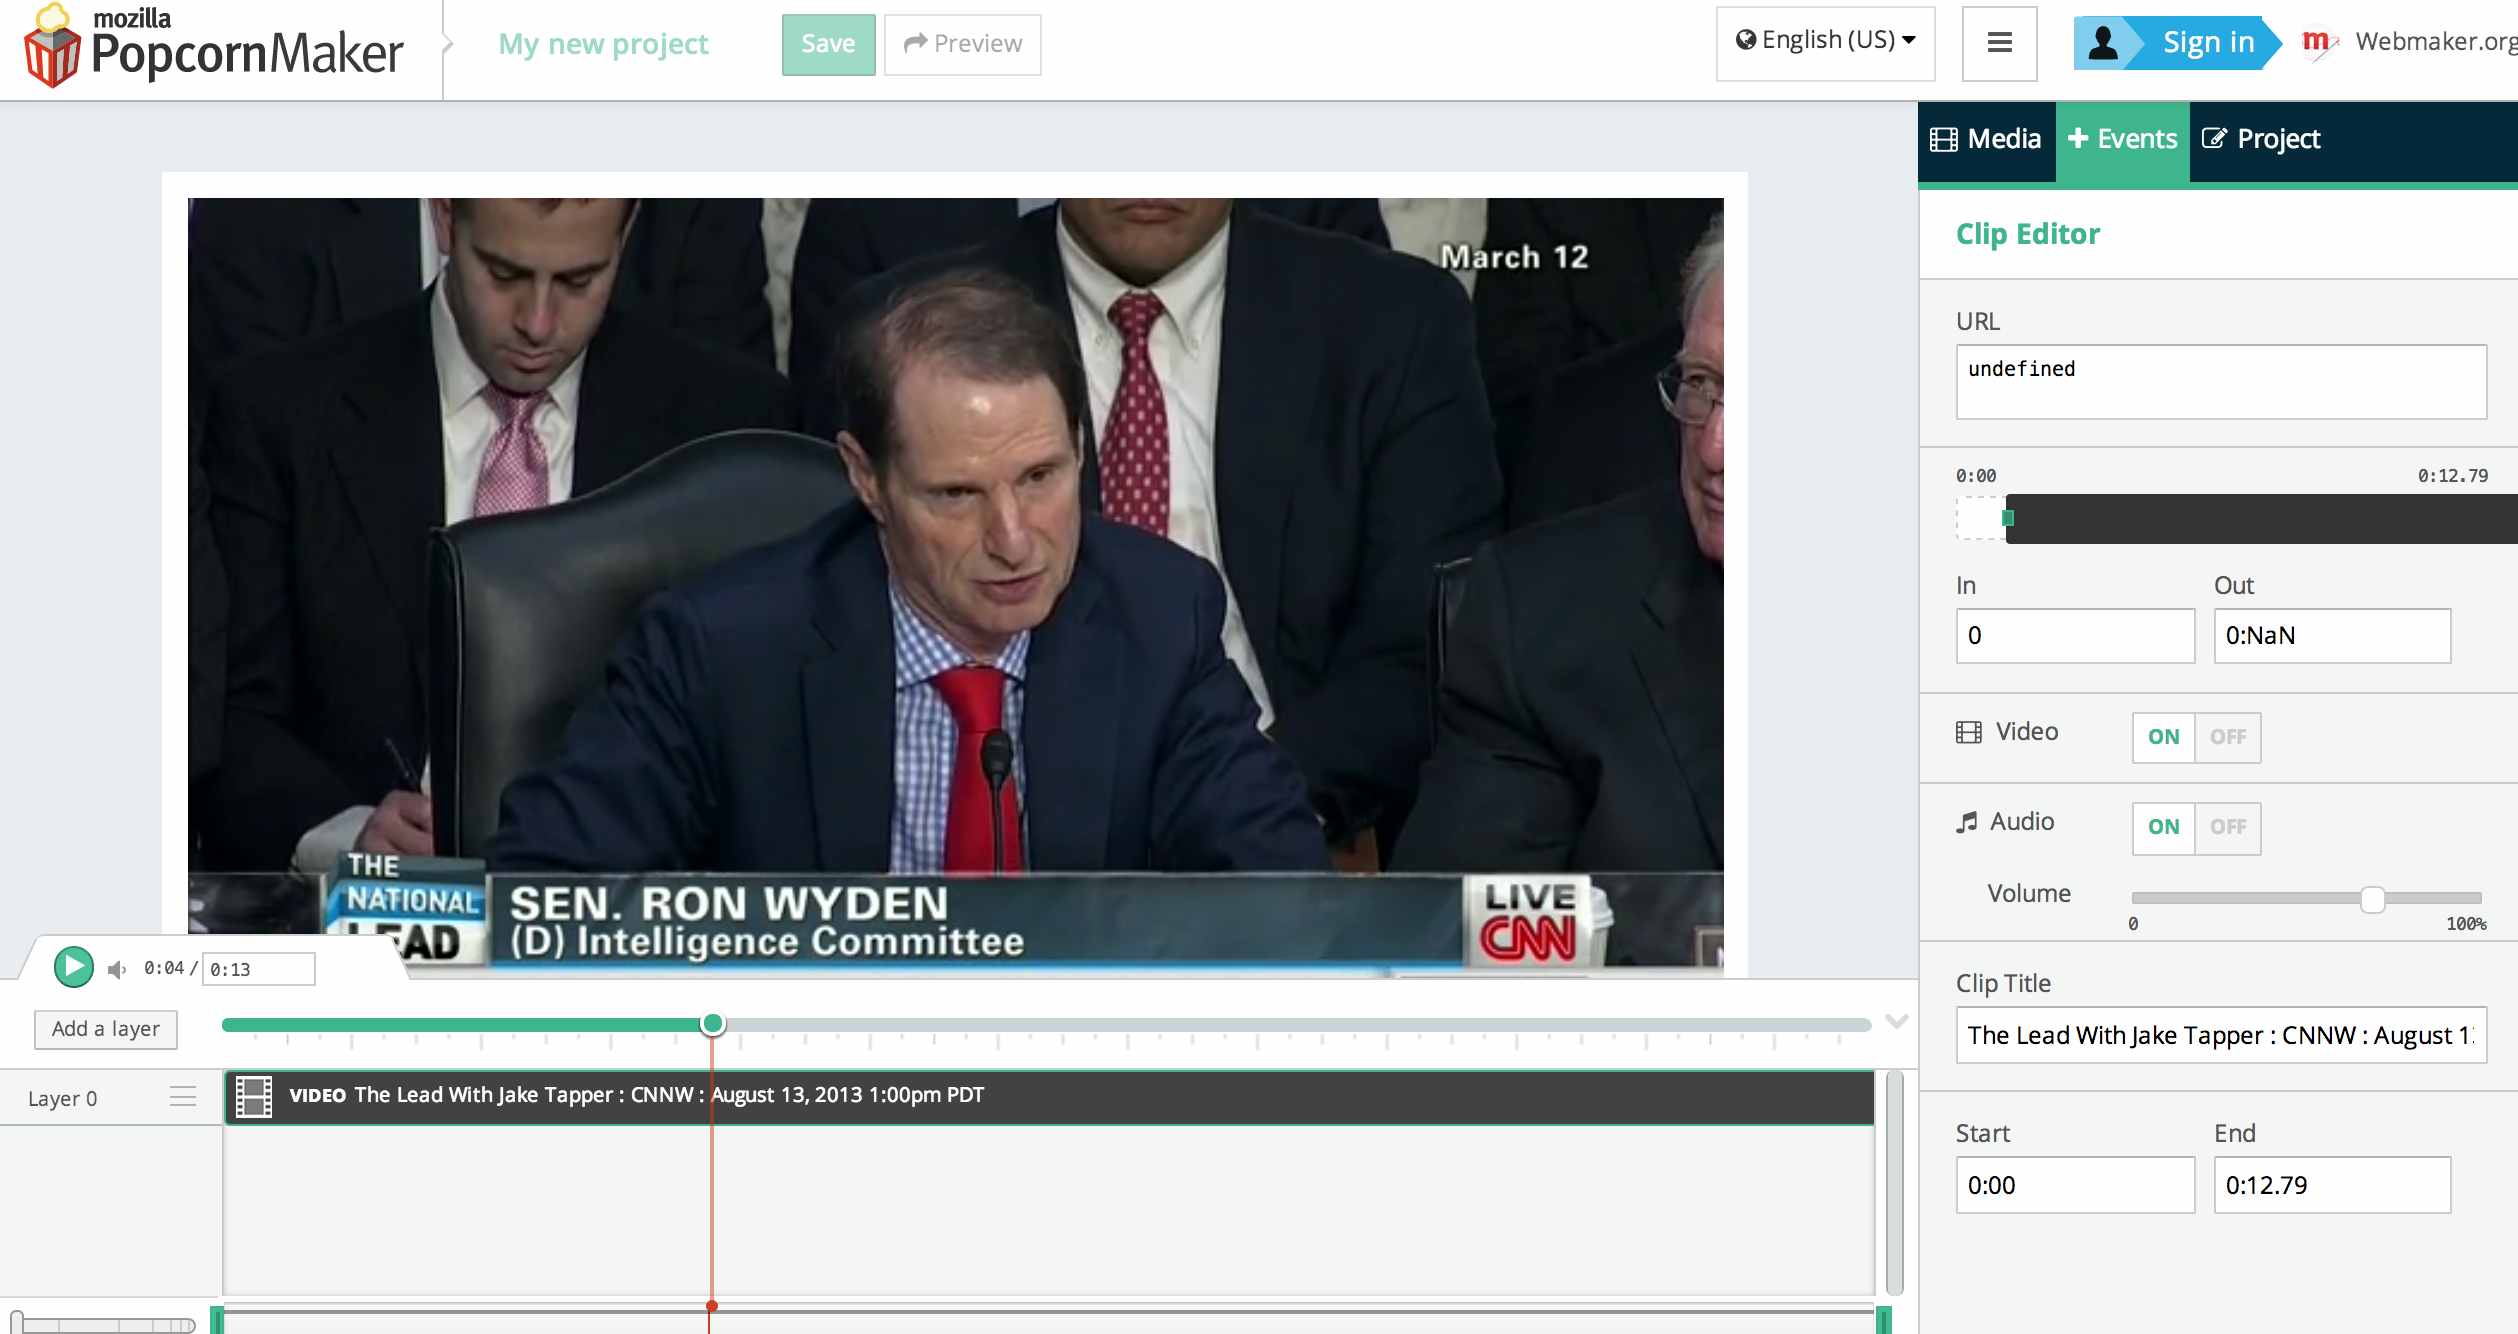Click the Project tab edit icon
Viewport: 2518px width, 1334px height.
[2214, 138]
